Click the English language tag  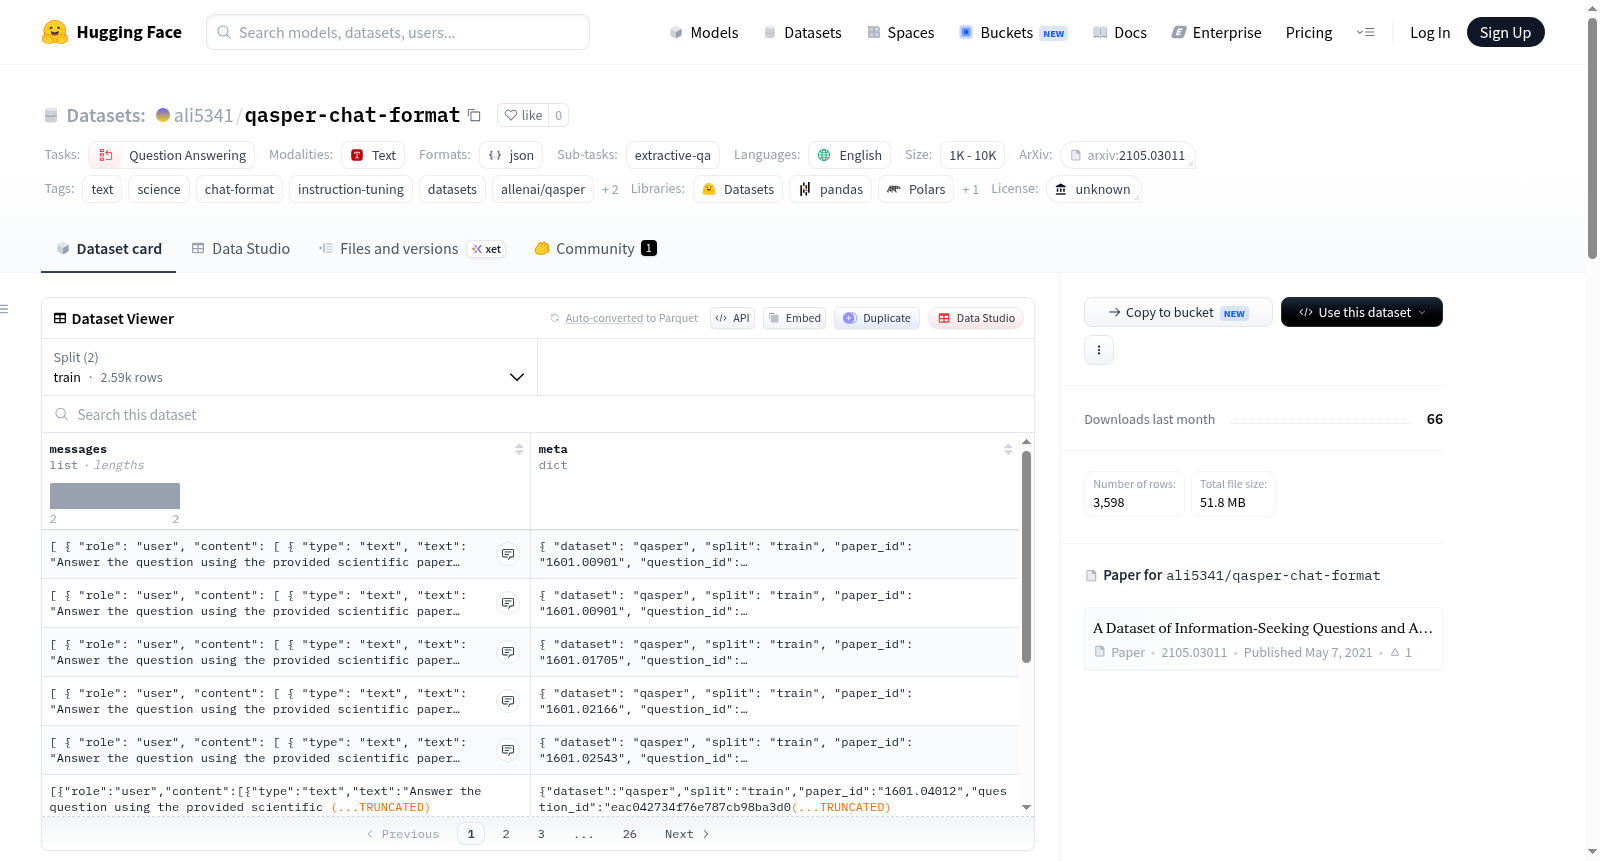coord(850,155)
